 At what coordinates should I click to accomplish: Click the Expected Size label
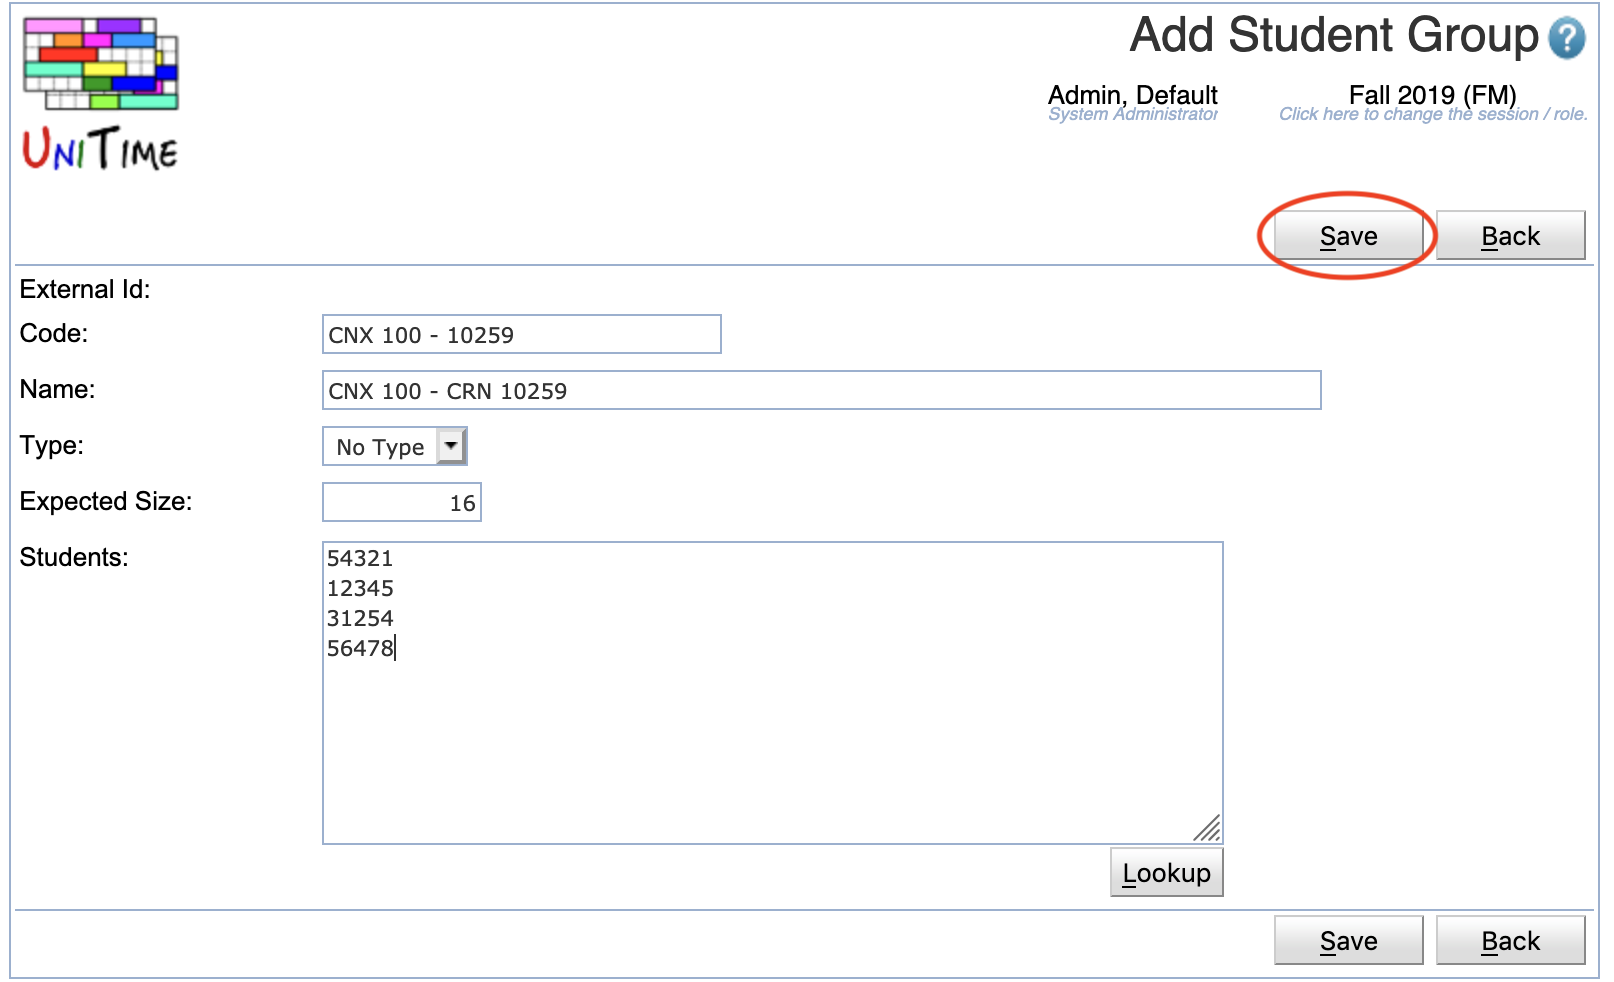(x=106, y=501)
